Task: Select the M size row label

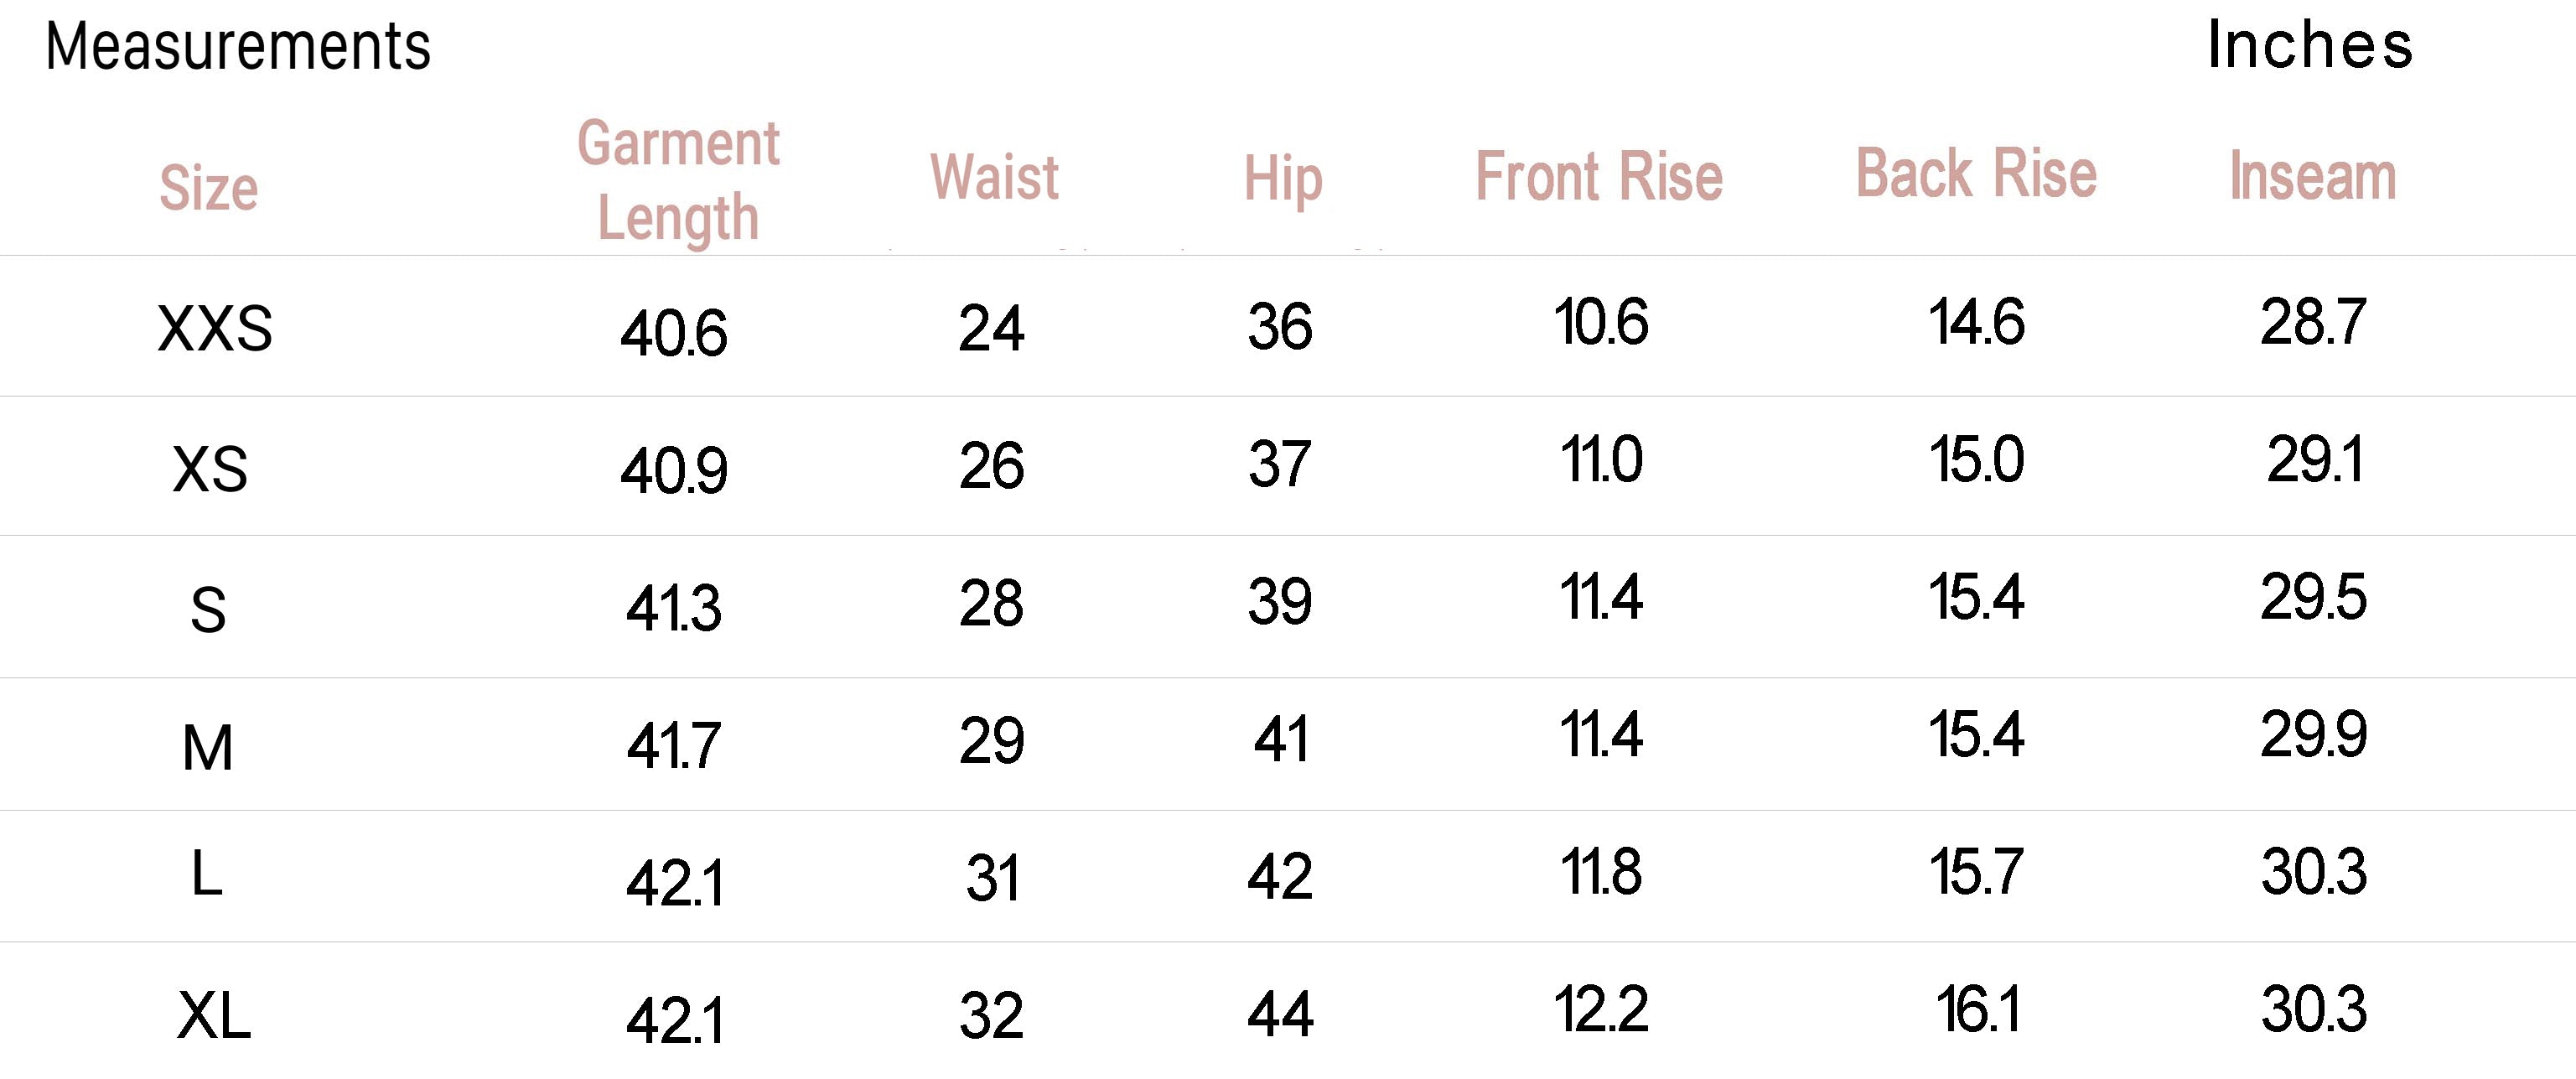Action: [208, 748]
